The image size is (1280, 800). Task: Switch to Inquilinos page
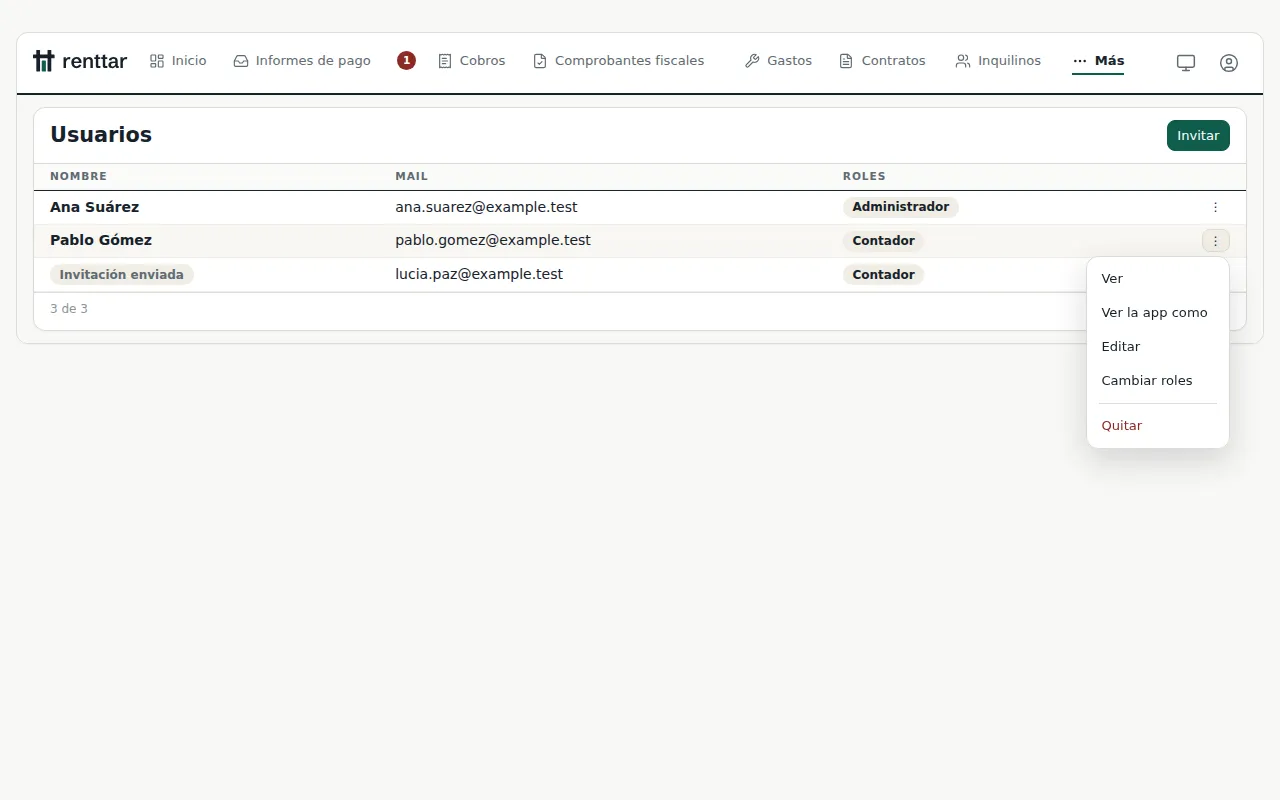point(998,61)
